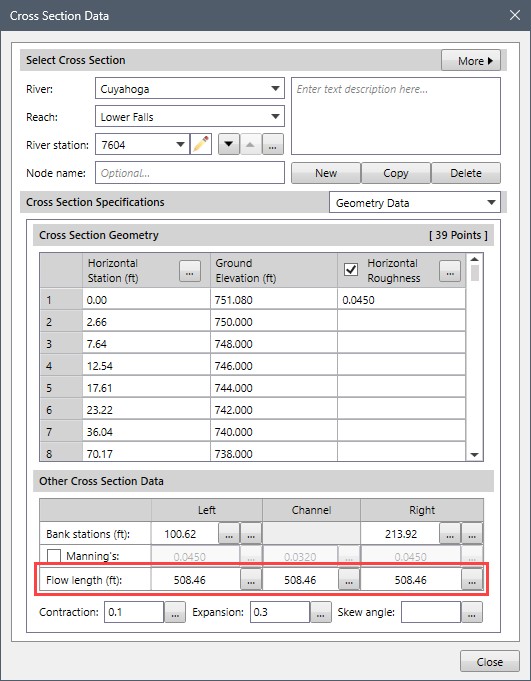Screen dimensions: 531x681
Task: Open Horizontal Roughness column ellipsis options
Action: (450, 271)
